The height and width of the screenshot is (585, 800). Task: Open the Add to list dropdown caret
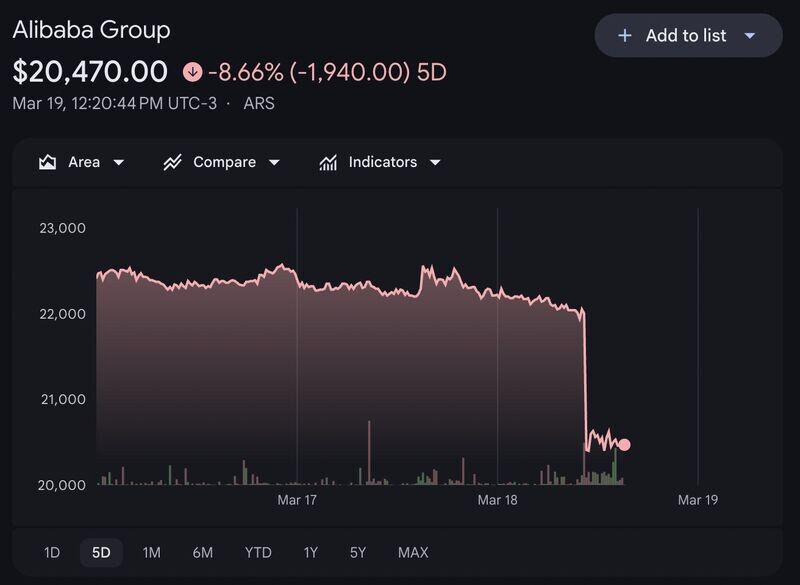coord(749,36)
